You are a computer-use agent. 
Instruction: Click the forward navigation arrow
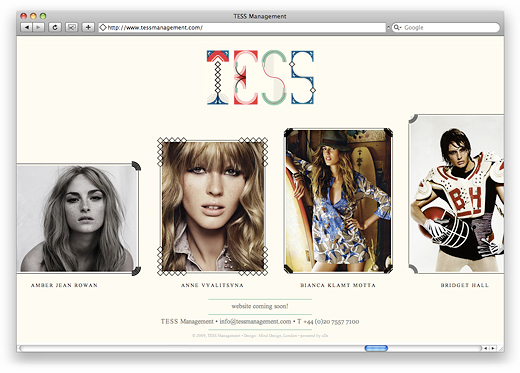pyautogui.click(x=38, y=27)
